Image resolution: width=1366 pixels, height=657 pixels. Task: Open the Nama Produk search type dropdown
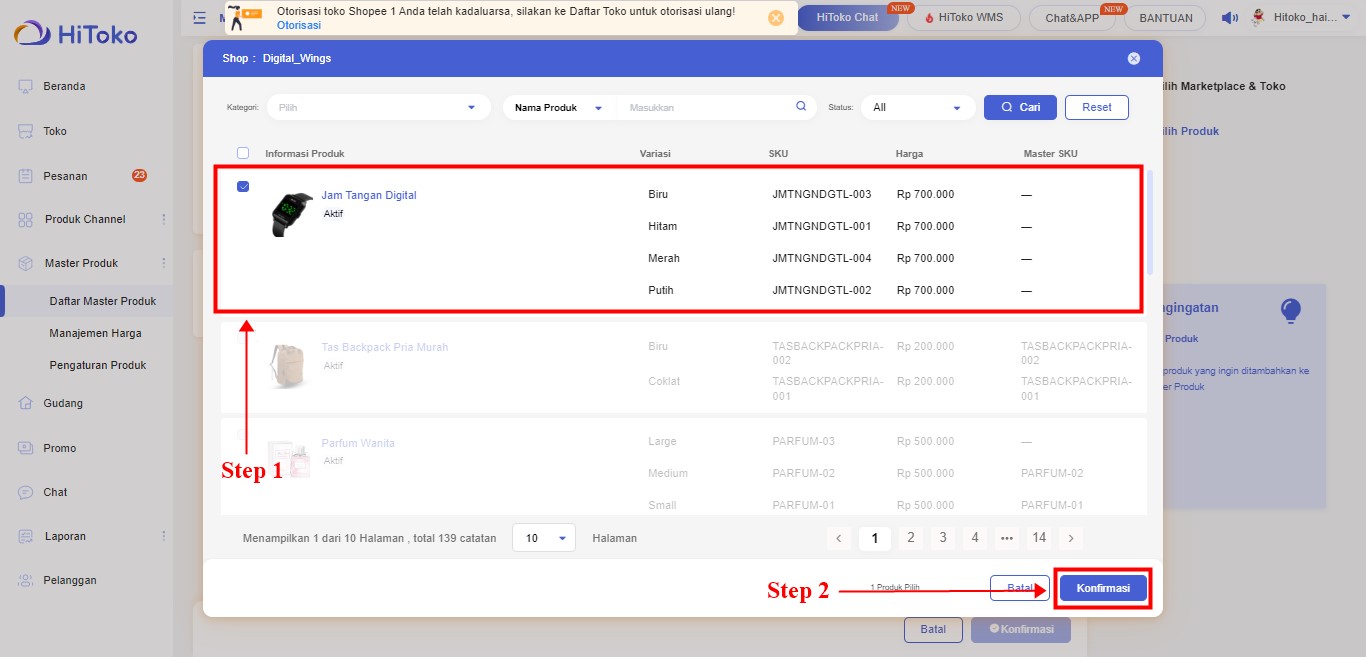point(559,107)
